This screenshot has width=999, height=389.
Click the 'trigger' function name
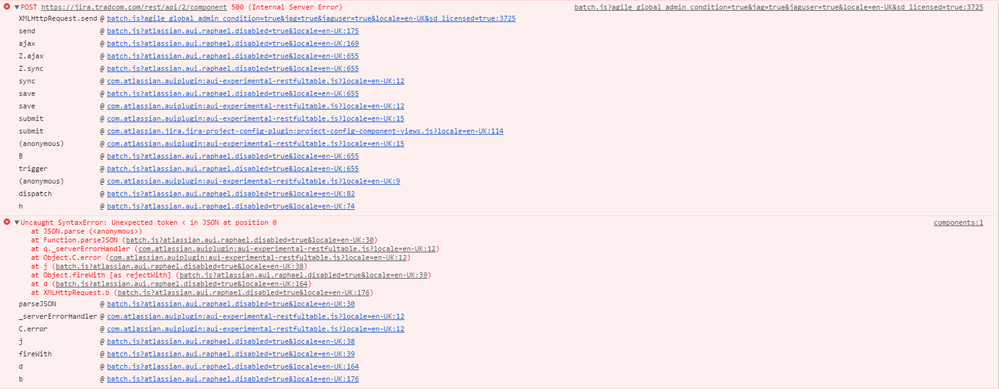pos(34,169)
